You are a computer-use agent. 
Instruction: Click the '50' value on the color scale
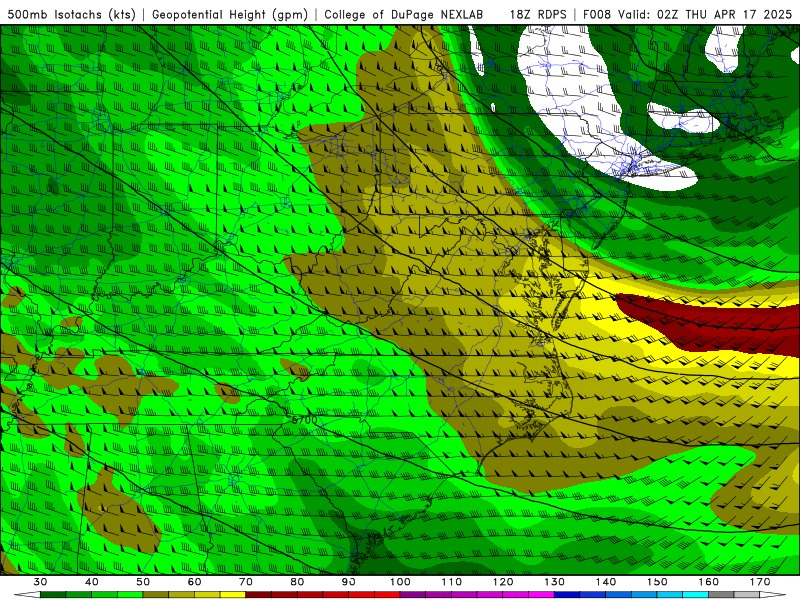click(x=143, y=582)
